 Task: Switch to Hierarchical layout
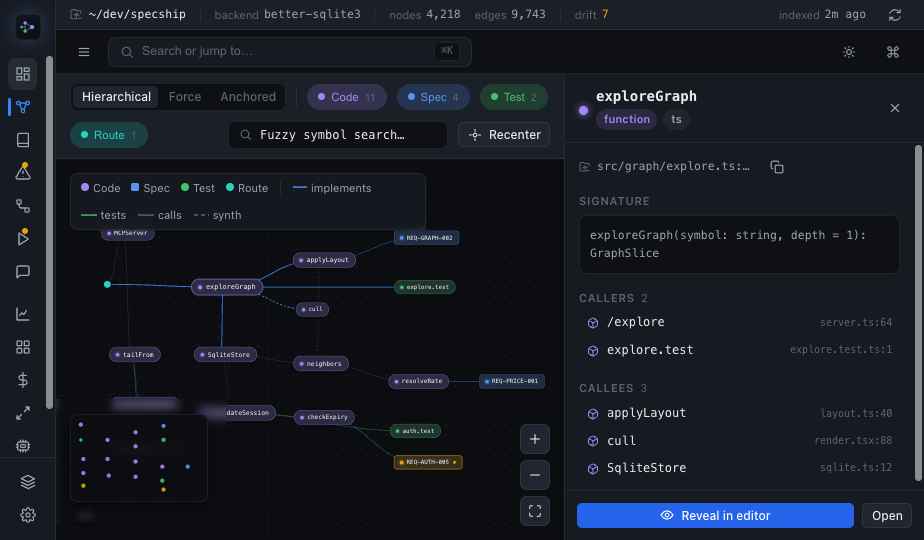click(x=116, y=97)
